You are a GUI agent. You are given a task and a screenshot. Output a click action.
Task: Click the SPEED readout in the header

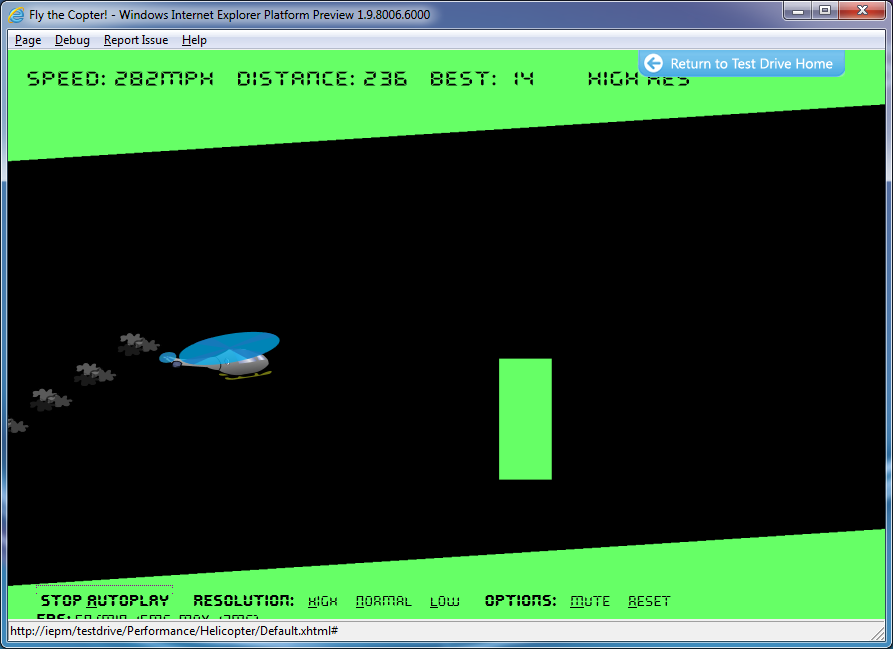point(120,78)
